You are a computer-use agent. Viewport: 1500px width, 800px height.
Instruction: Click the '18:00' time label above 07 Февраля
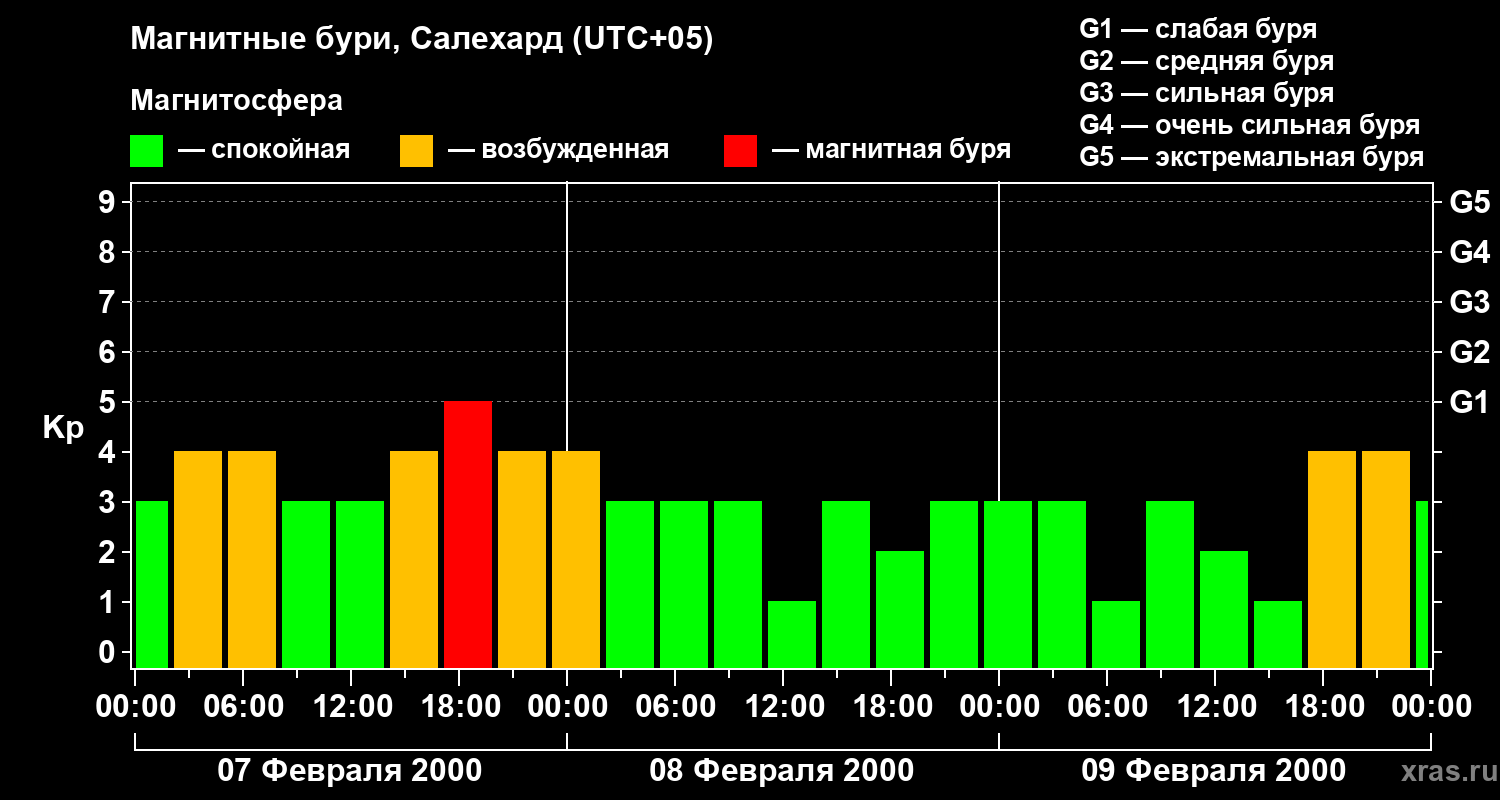coord(459,706)
